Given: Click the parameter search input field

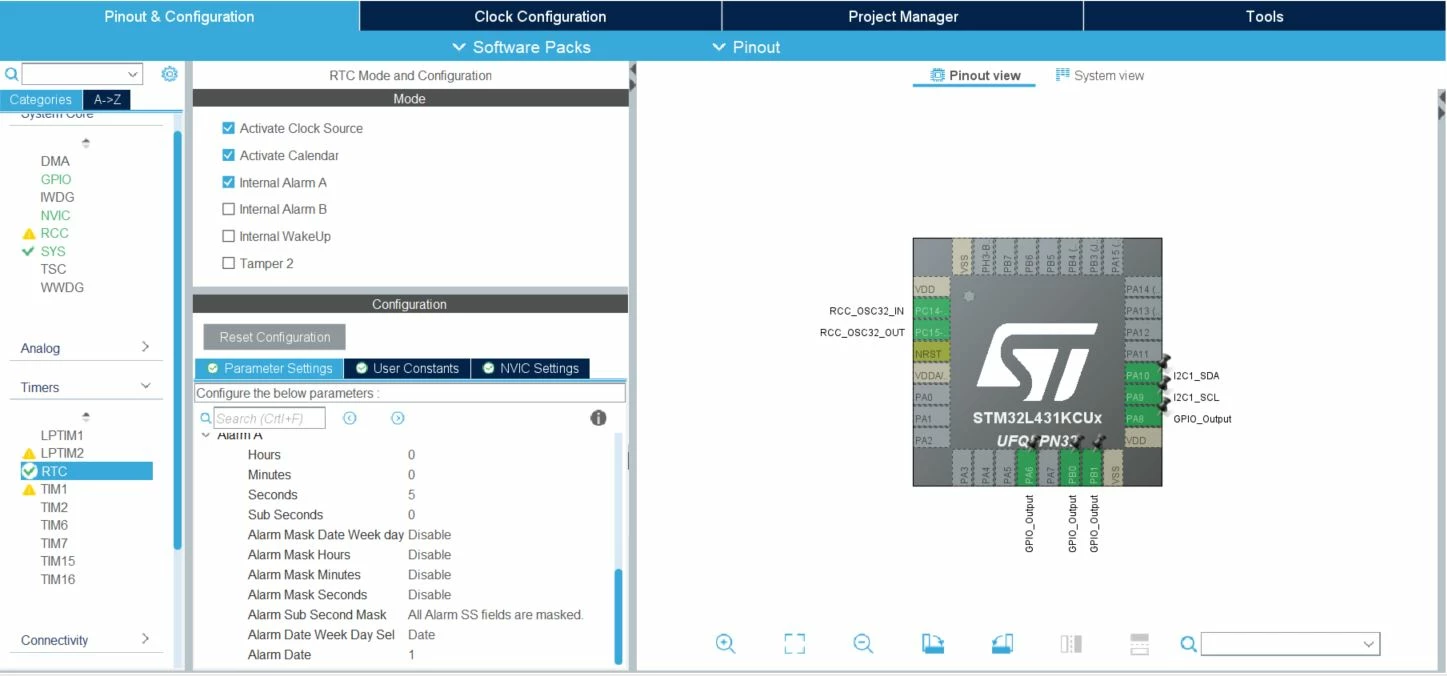Looking at the screenshot, I should [x=270, y=418].
